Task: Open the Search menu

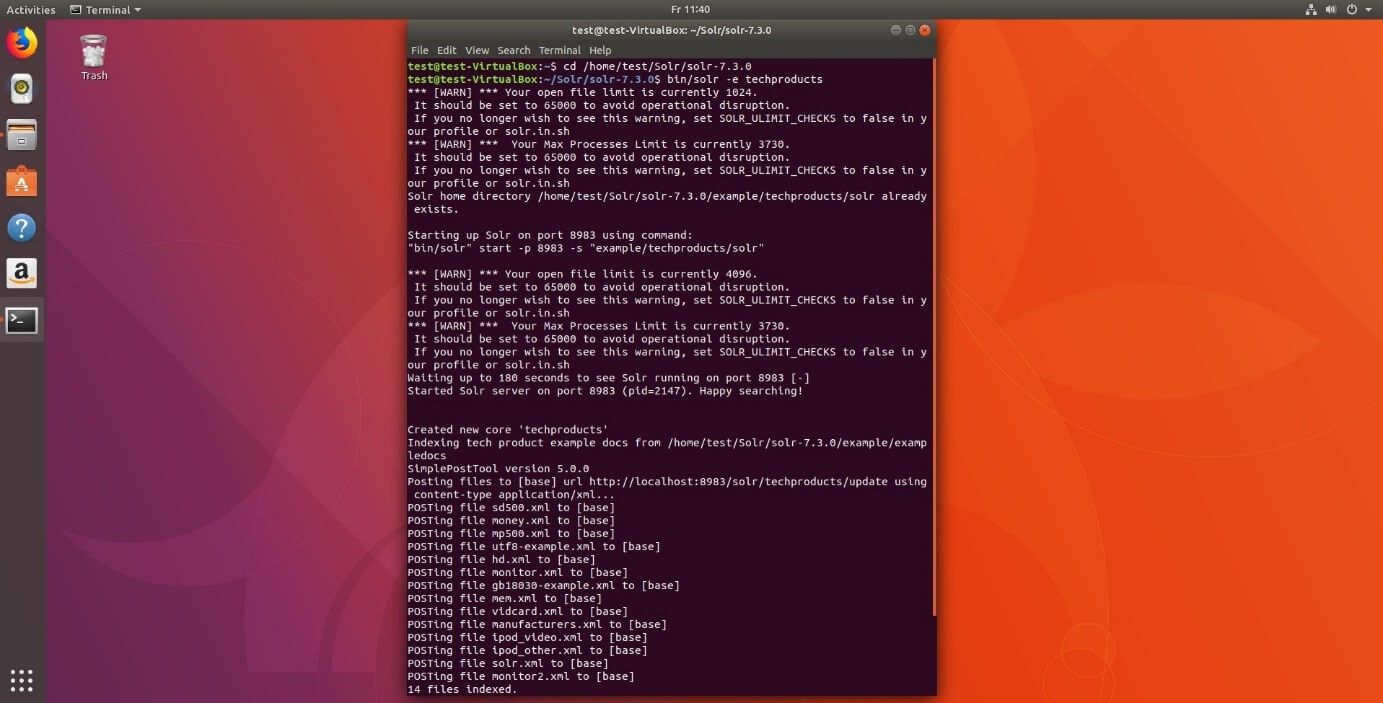Action: pos(514,50)
